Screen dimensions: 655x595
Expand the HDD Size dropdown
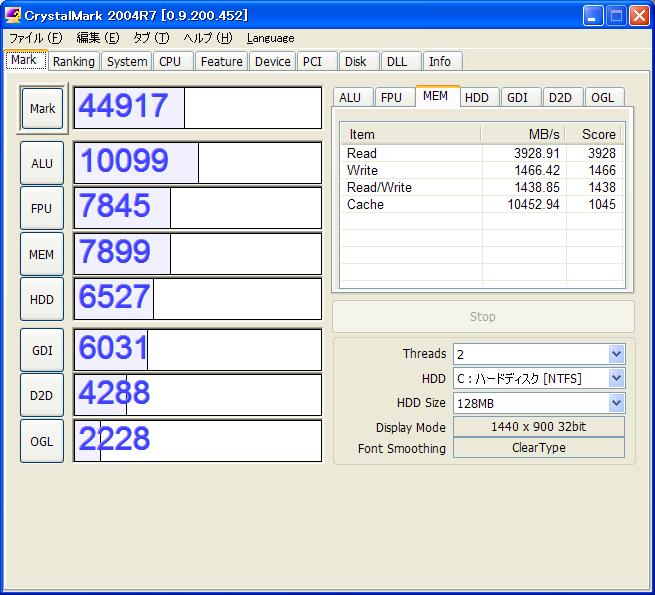[x=617, y=403]
